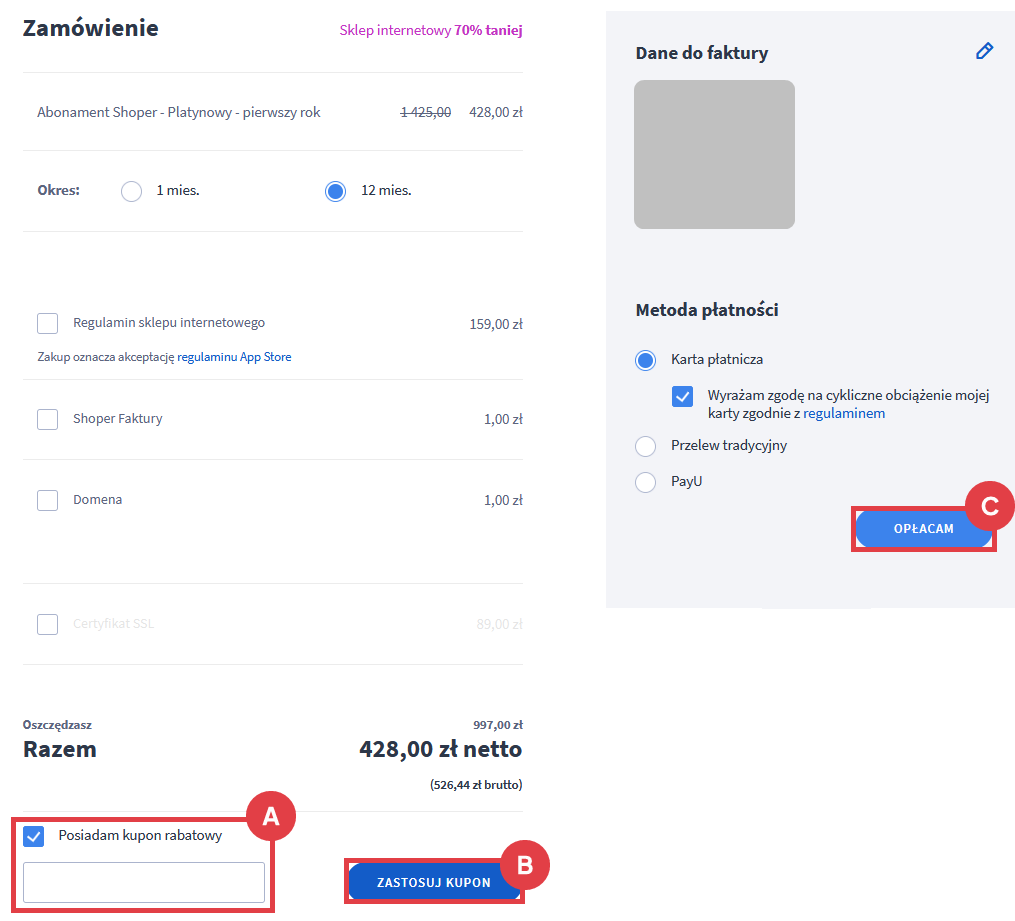The height and width of the screenshot is (921, 1015).
Task: Choose Przelew tradycyjny payment method
Action: tap(645, 446)
